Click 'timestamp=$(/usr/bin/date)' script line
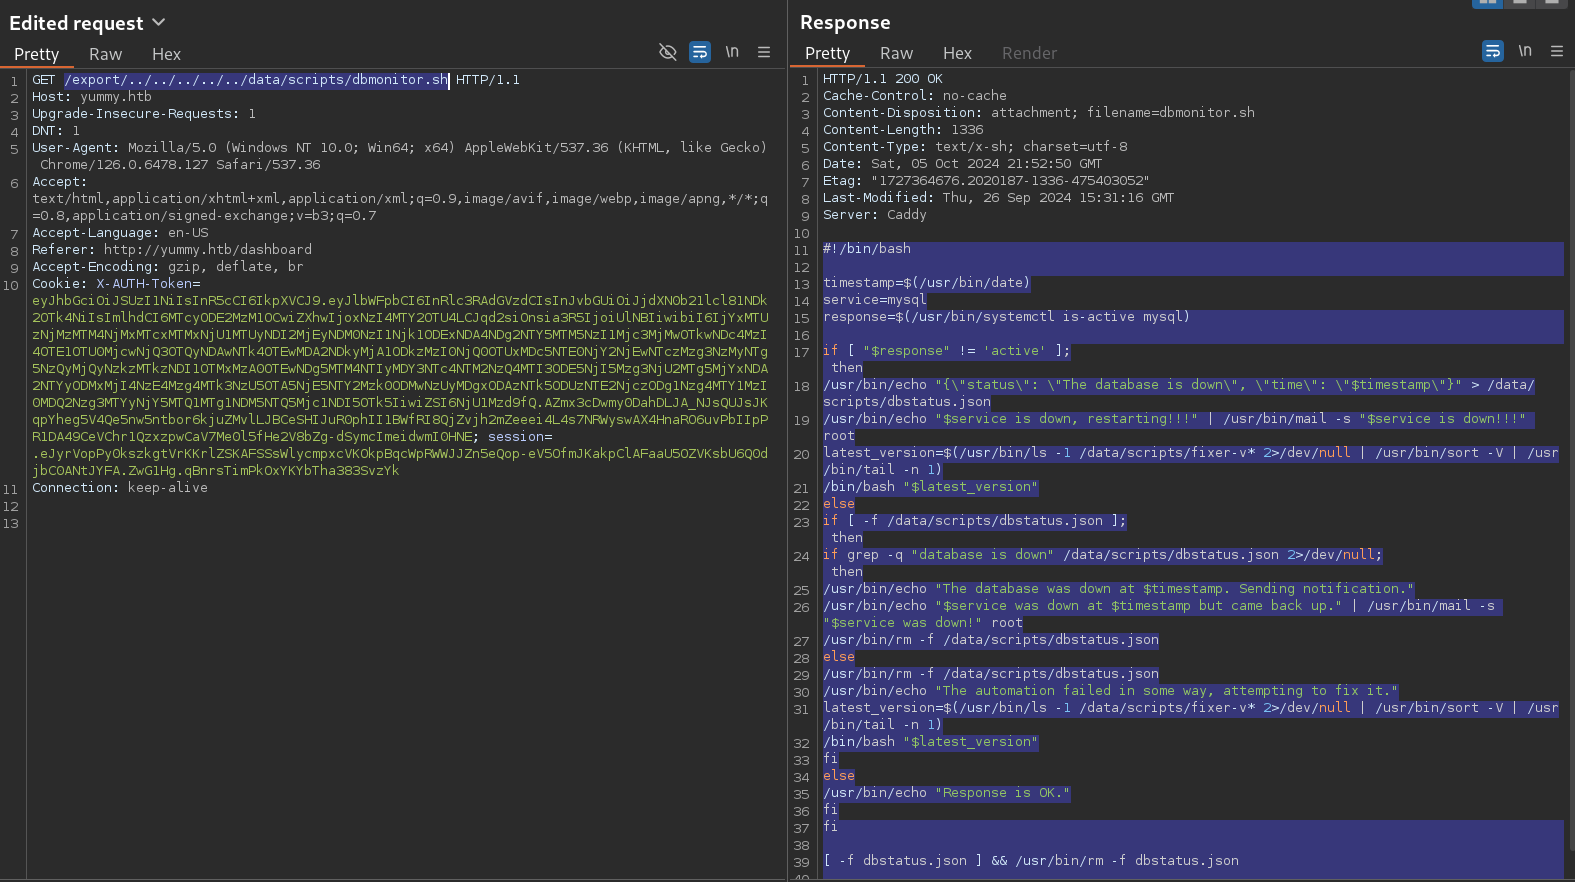 (927, 283)
